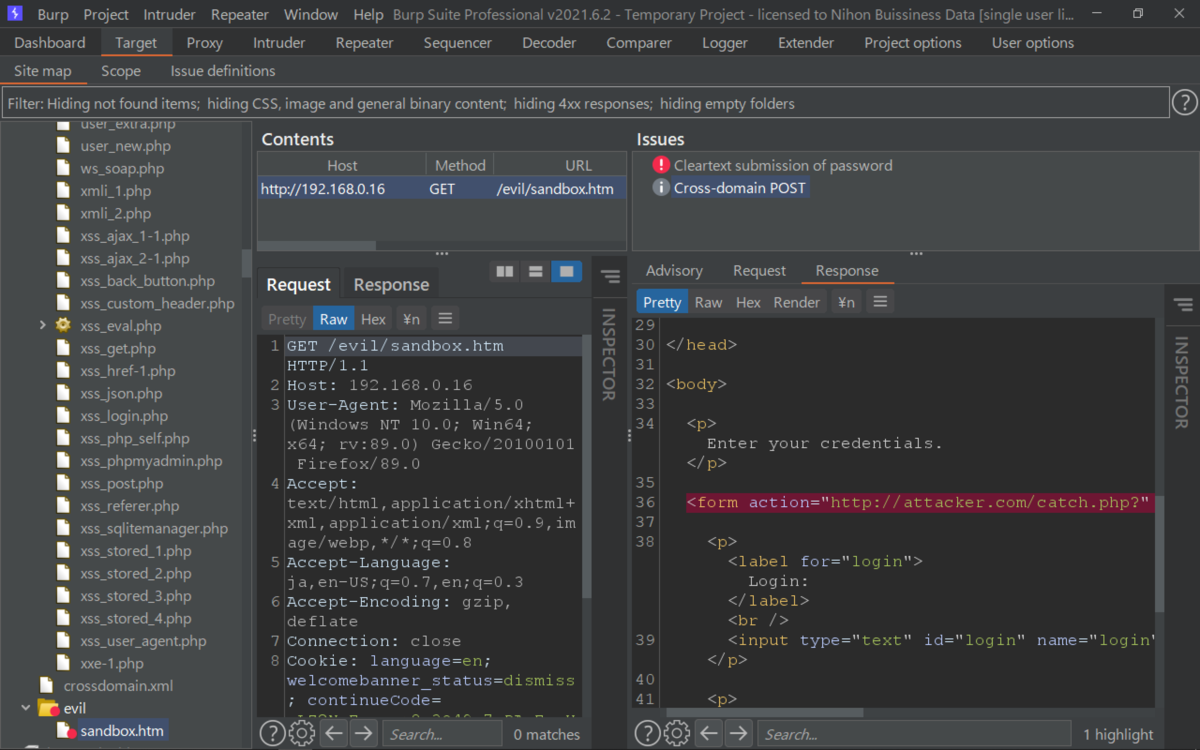Open the site map filter help icon
The height and width of the screenshot is (750, 1200).
[x=1184, y=103]
